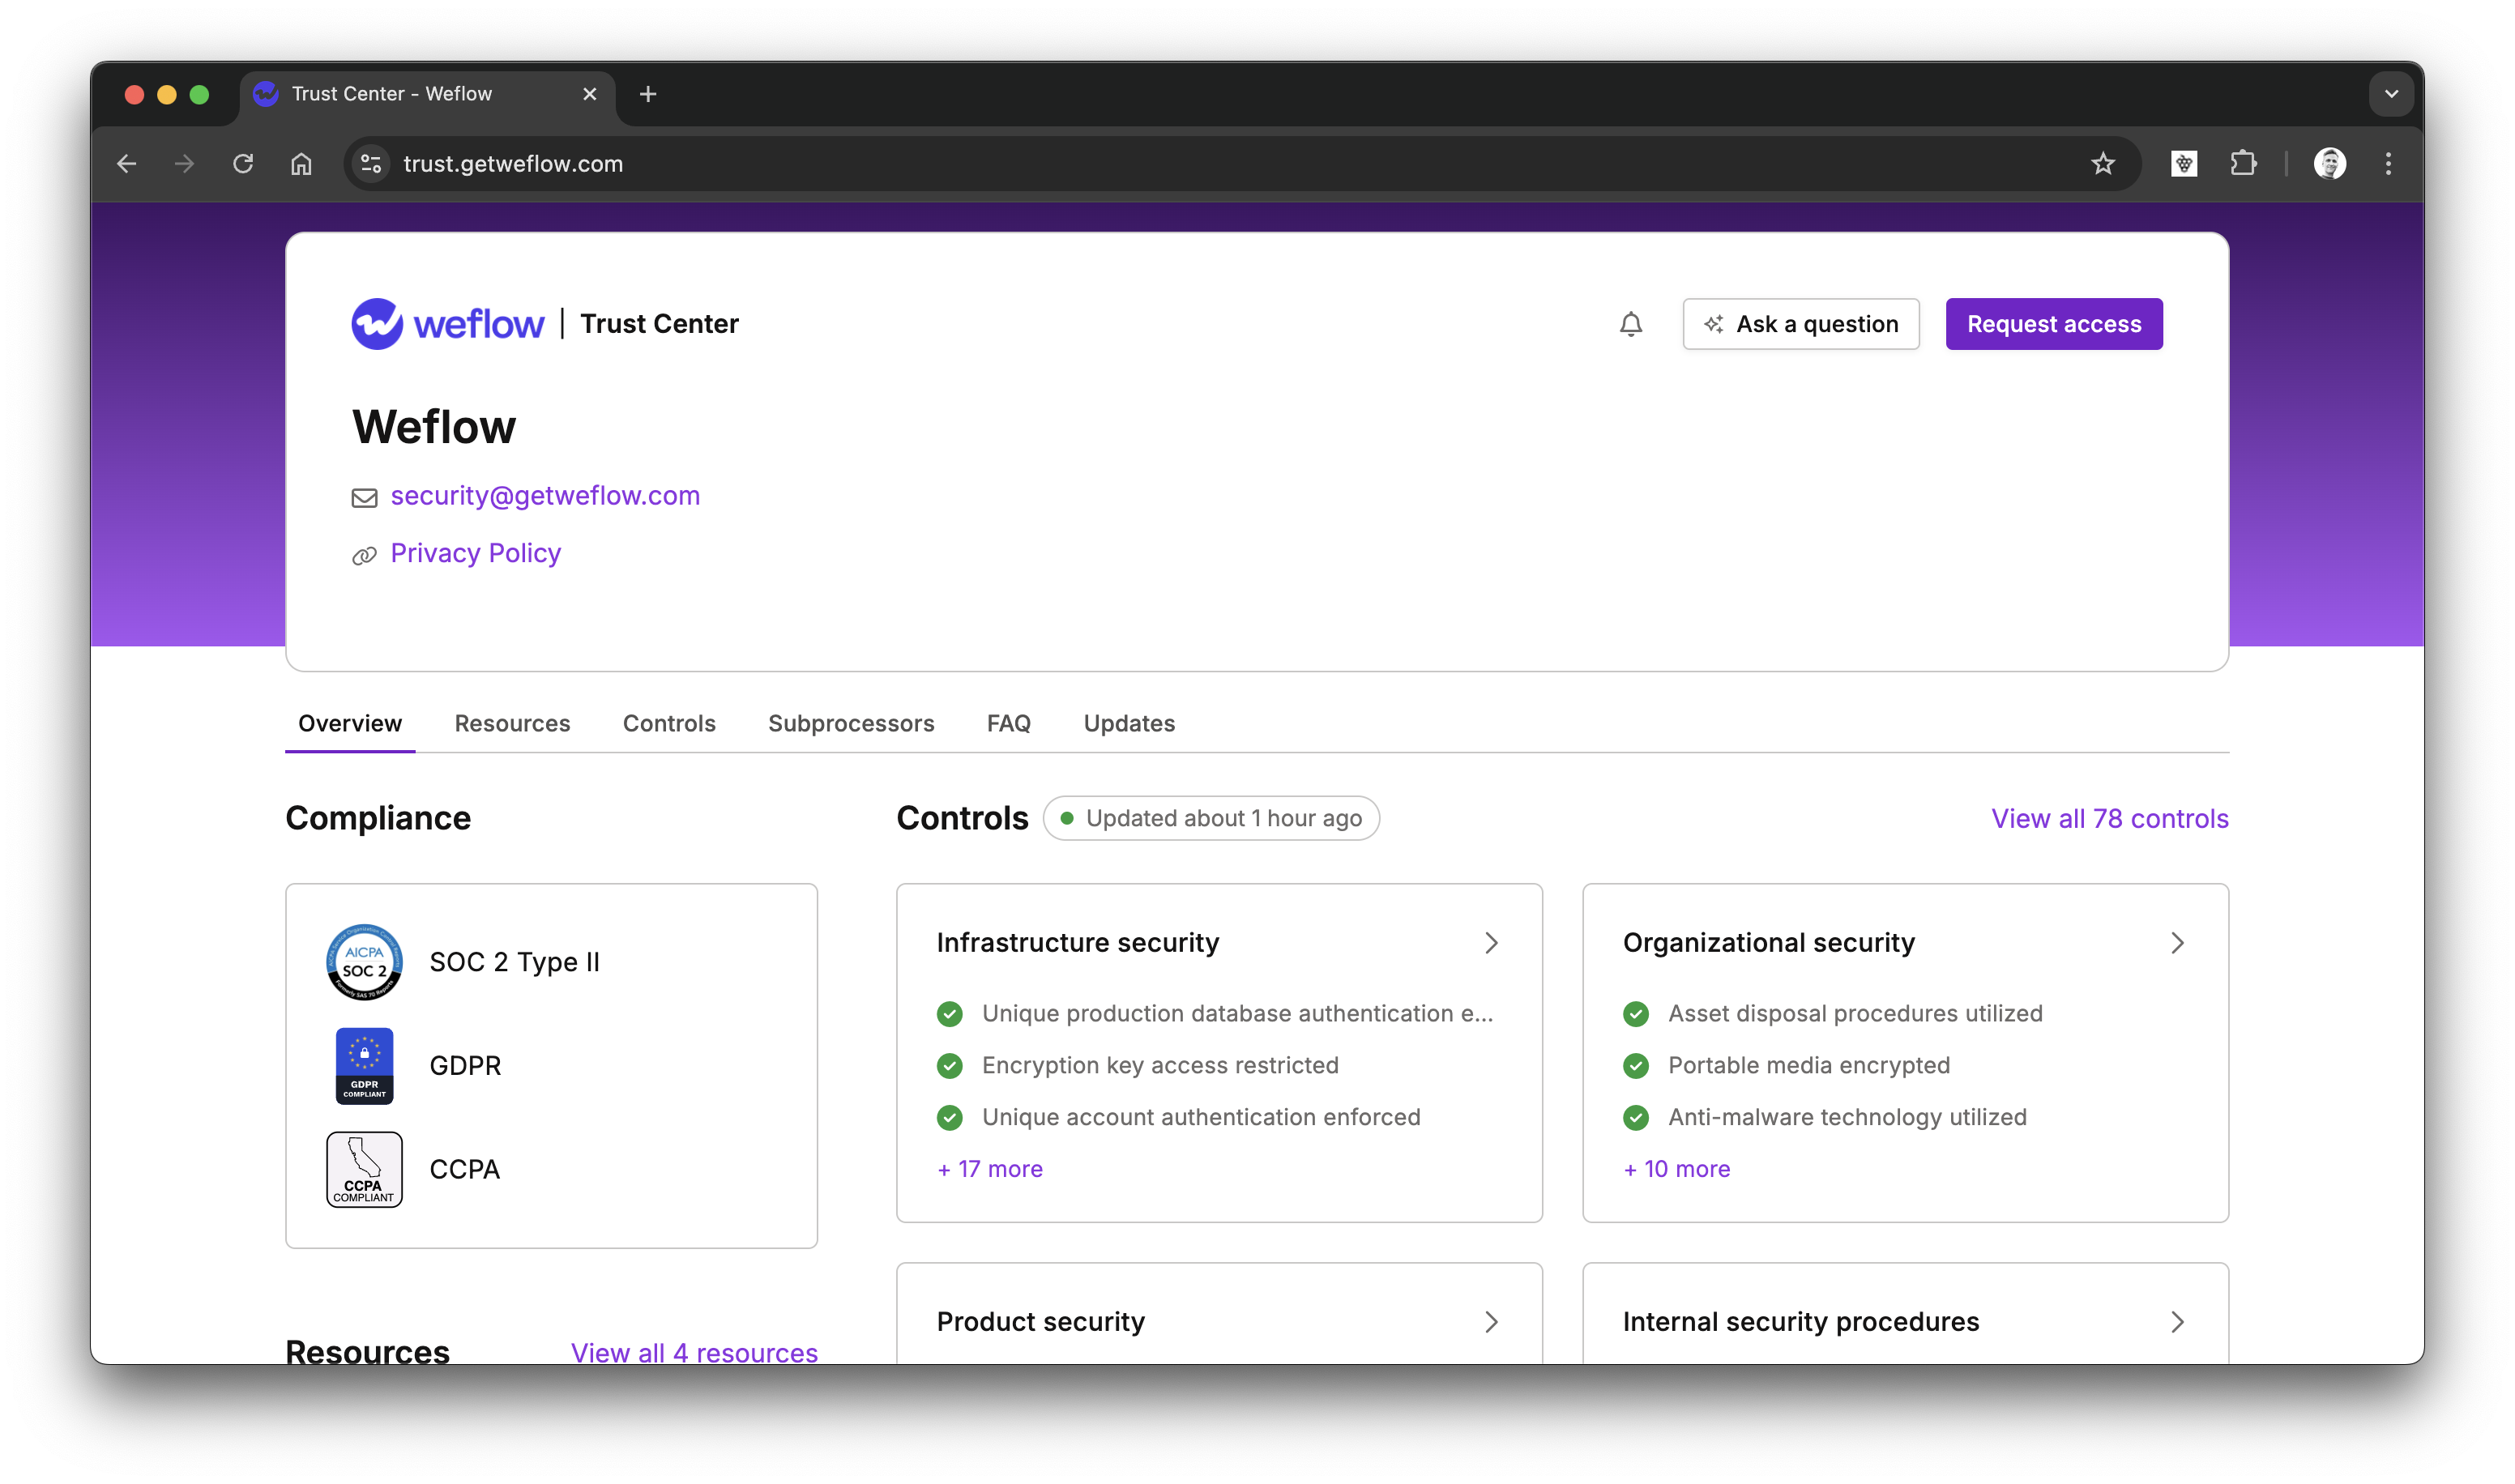
Task: Open the browser home page icon
Action: point(301,163)
